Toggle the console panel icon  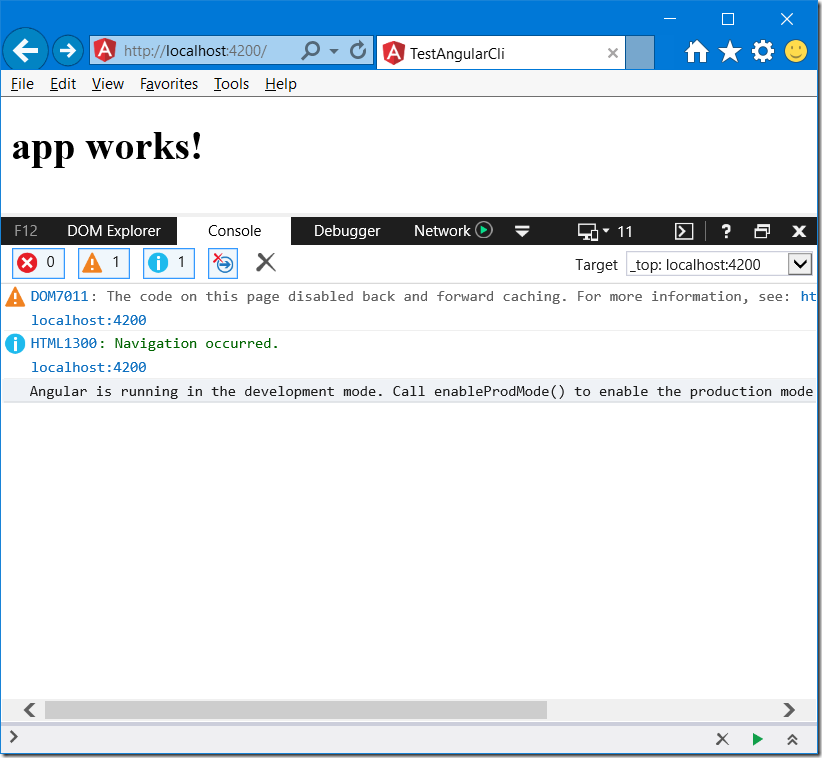point(684,231)
